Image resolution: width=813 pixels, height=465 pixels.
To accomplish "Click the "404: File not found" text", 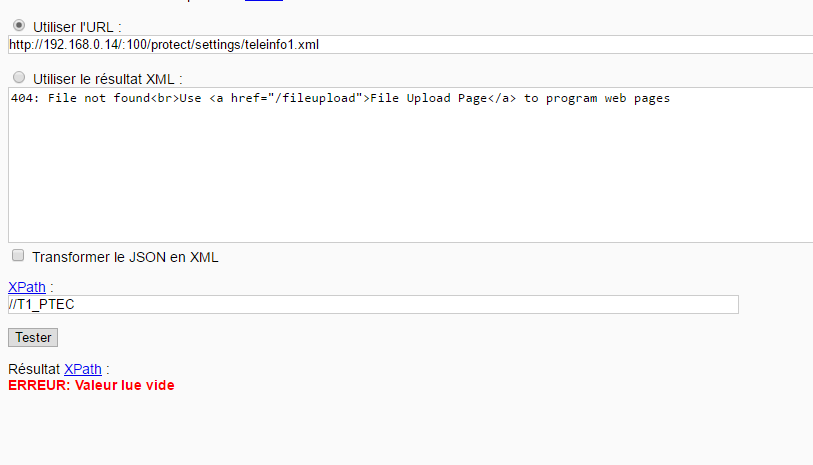I will (x=80, y=98).
